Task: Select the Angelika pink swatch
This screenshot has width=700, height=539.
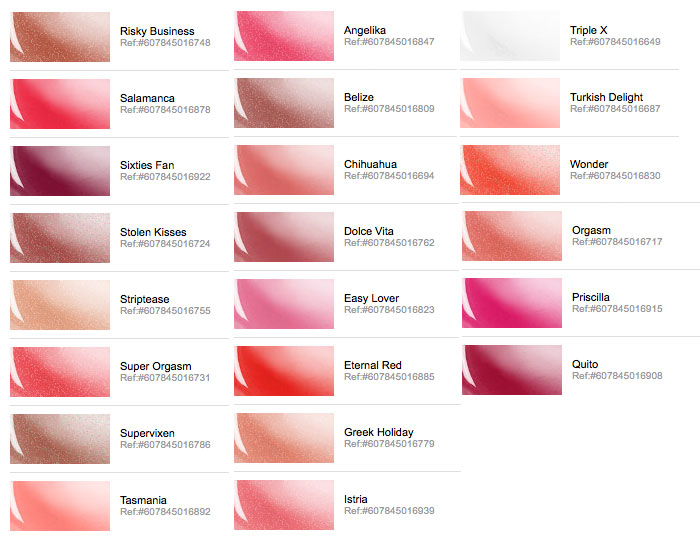Action: (x=284, y=36)
